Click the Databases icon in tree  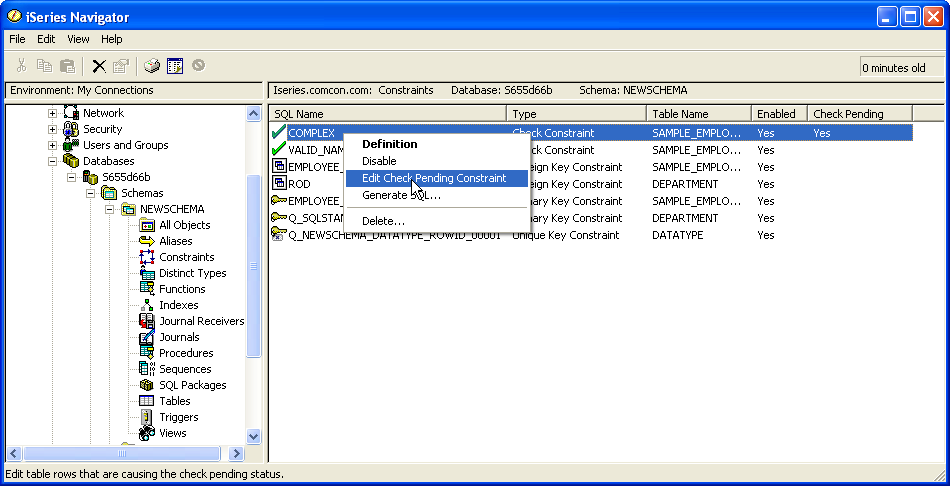71,161
